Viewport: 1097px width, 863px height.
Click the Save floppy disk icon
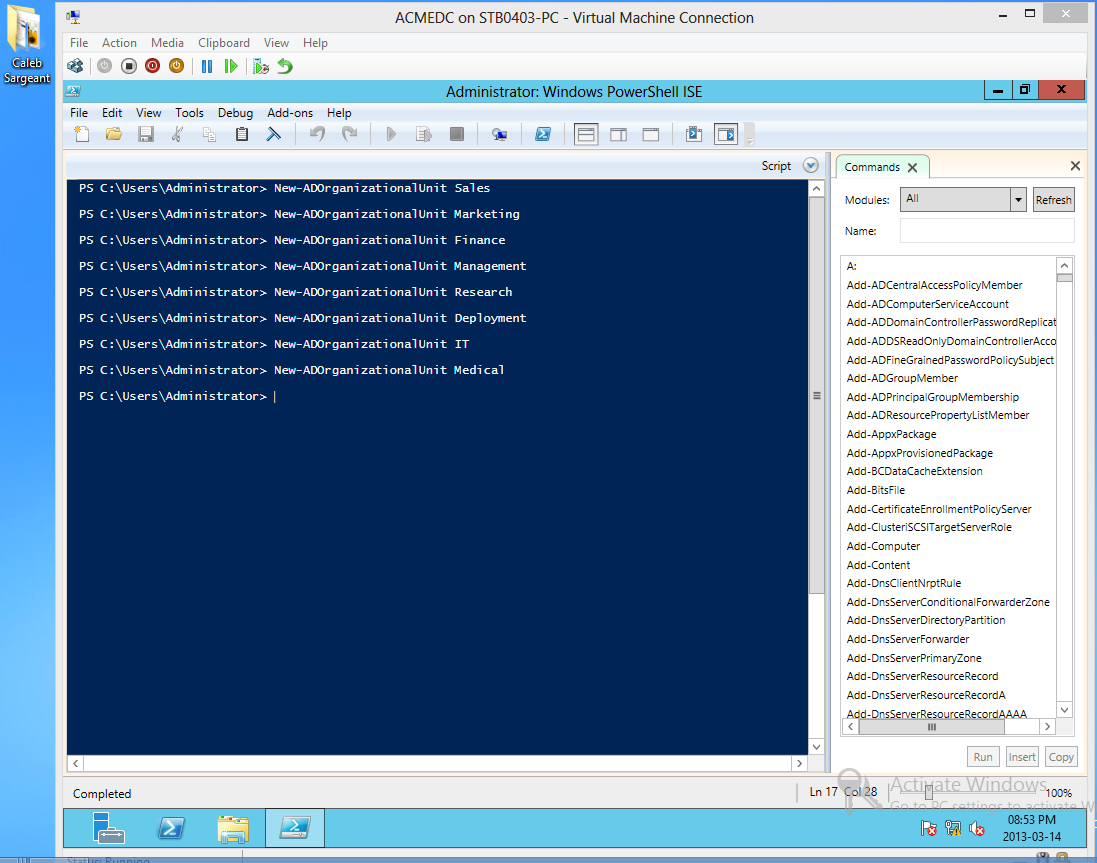pos(146,134)
